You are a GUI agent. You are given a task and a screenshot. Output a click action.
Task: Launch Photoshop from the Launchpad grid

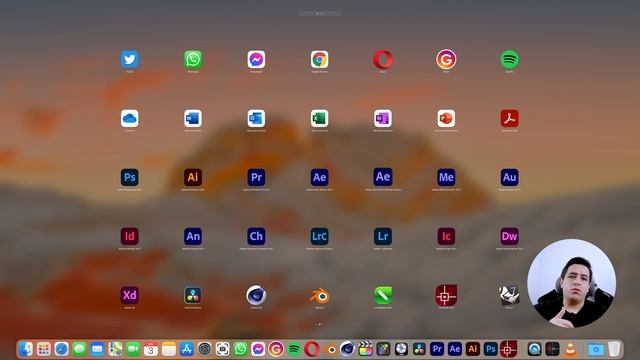(x=129, y=177)
